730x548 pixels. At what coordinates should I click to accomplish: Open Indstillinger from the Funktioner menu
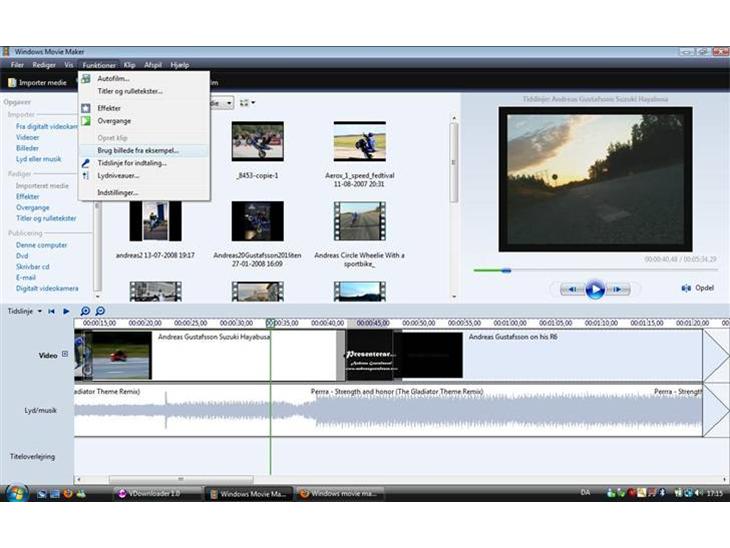tap(118, 192)
